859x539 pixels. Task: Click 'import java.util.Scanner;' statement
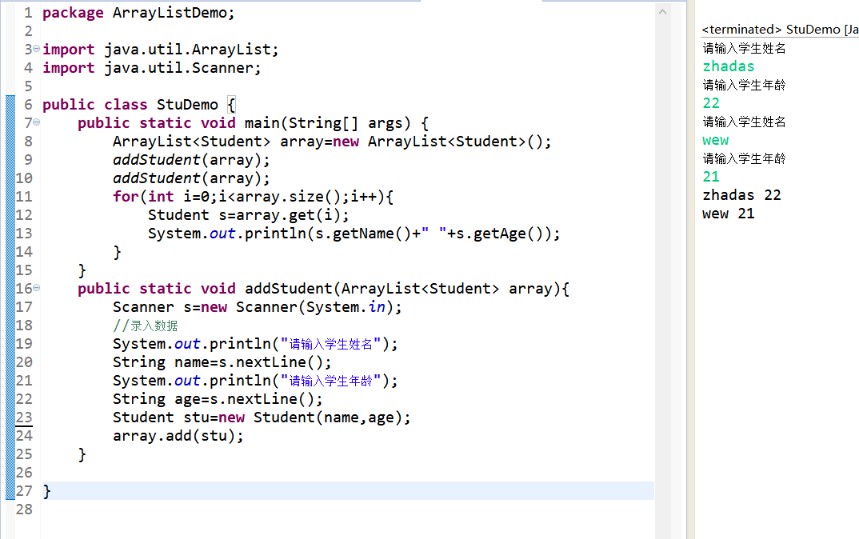click(152, 68)
